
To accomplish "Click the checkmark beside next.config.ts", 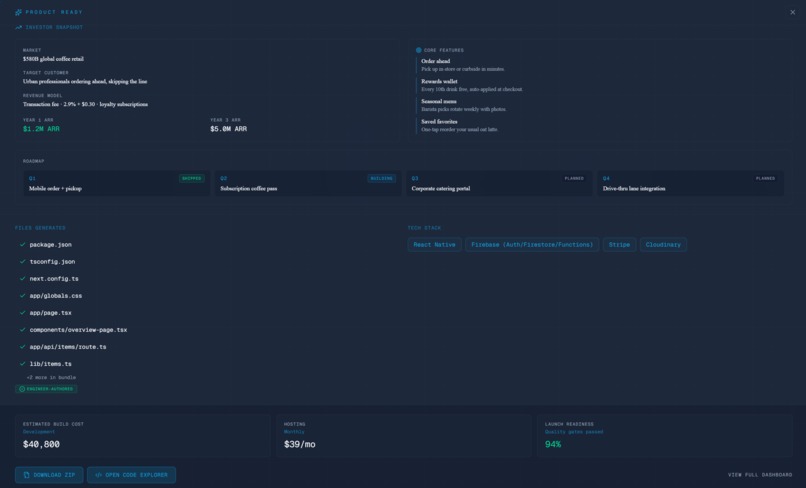I will pyautogui.click(x=23, y=279).
